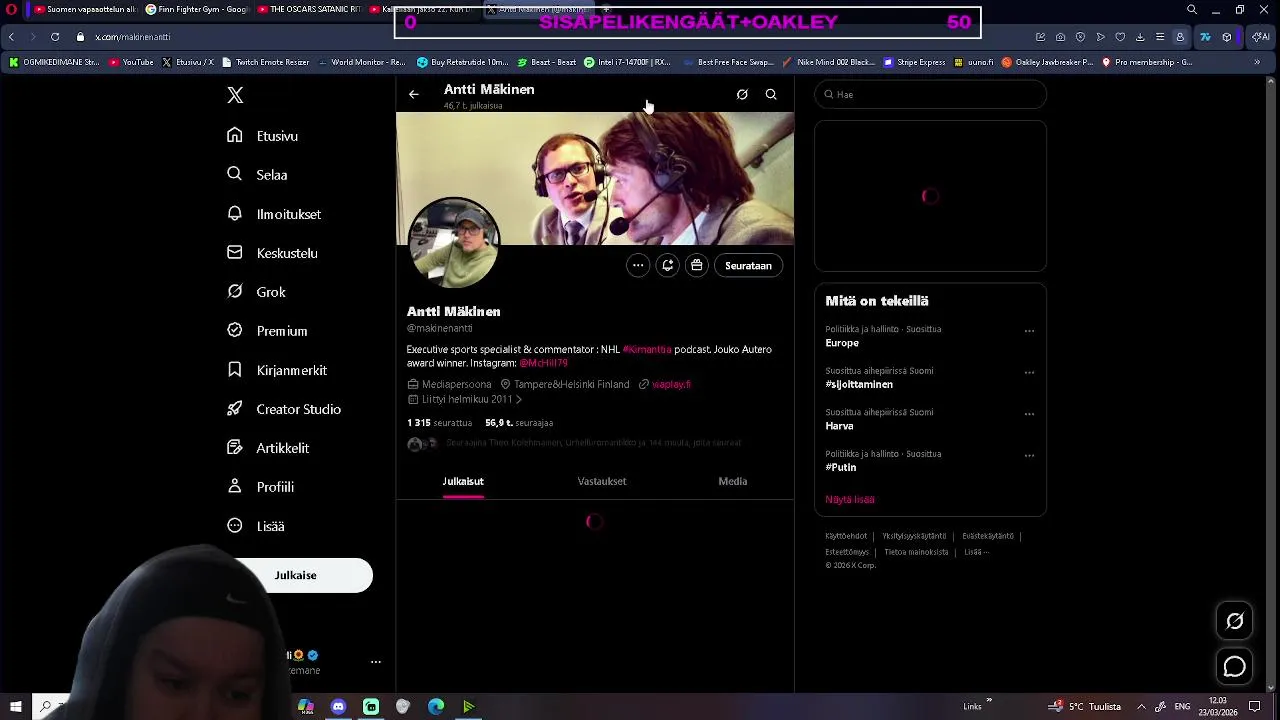The image size is (1280, 720).
Task: Open options for Europe trend
Action: (x=1029, y=330)
